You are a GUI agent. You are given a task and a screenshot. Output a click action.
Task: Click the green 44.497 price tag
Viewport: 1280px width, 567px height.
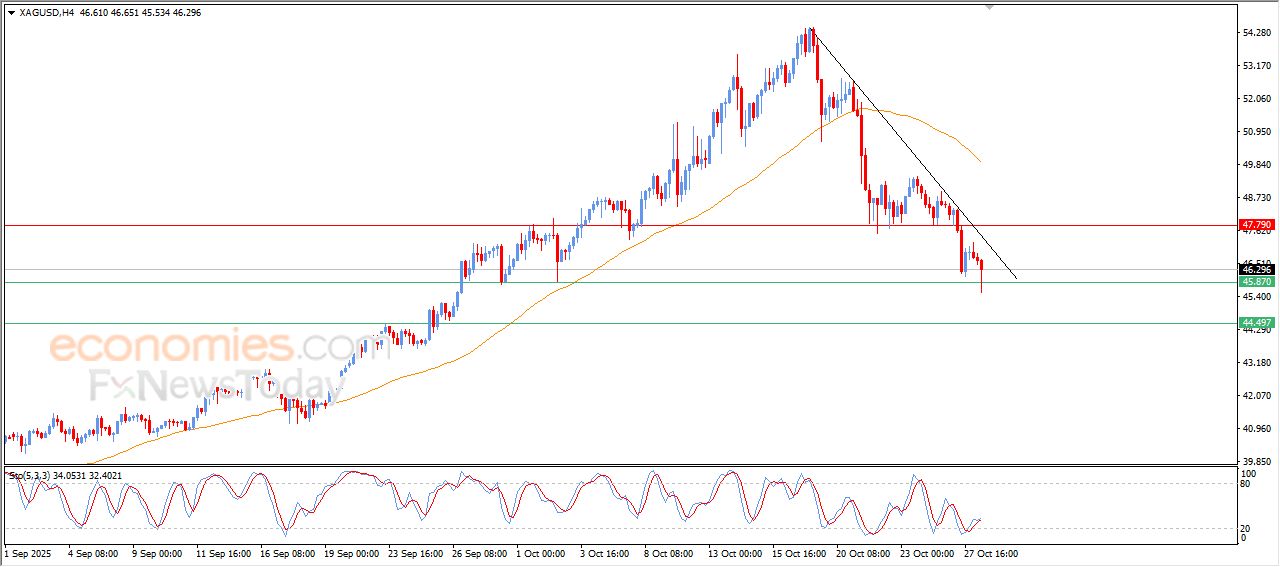(1255, 323)
